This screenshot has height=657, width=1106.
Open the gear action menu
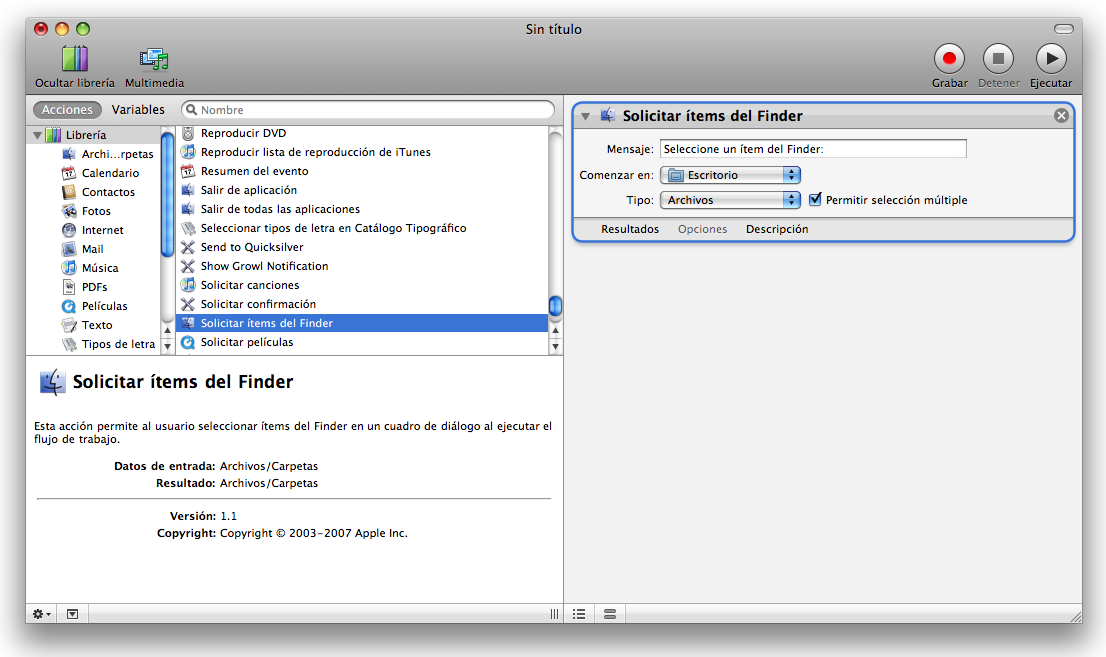pyautogui.click(x=42, y=614)
